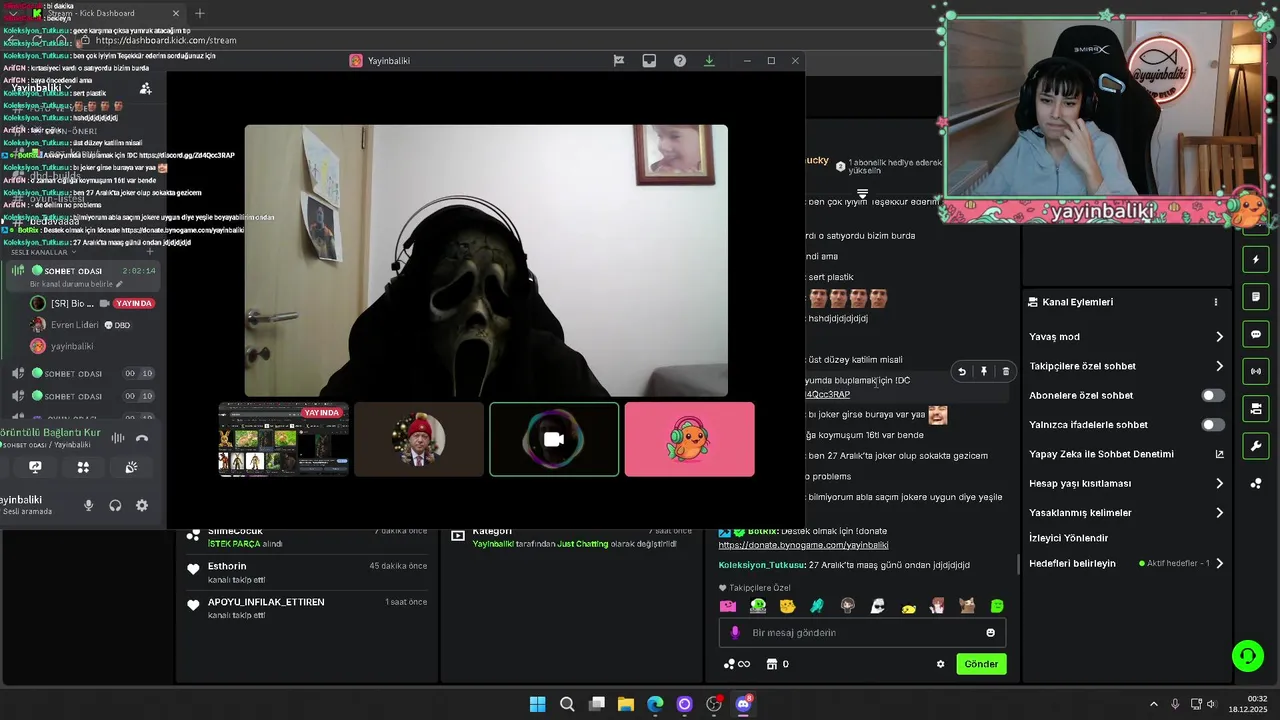
Task: Open the donate.bynogame.com link in chat
Action: 803,545
